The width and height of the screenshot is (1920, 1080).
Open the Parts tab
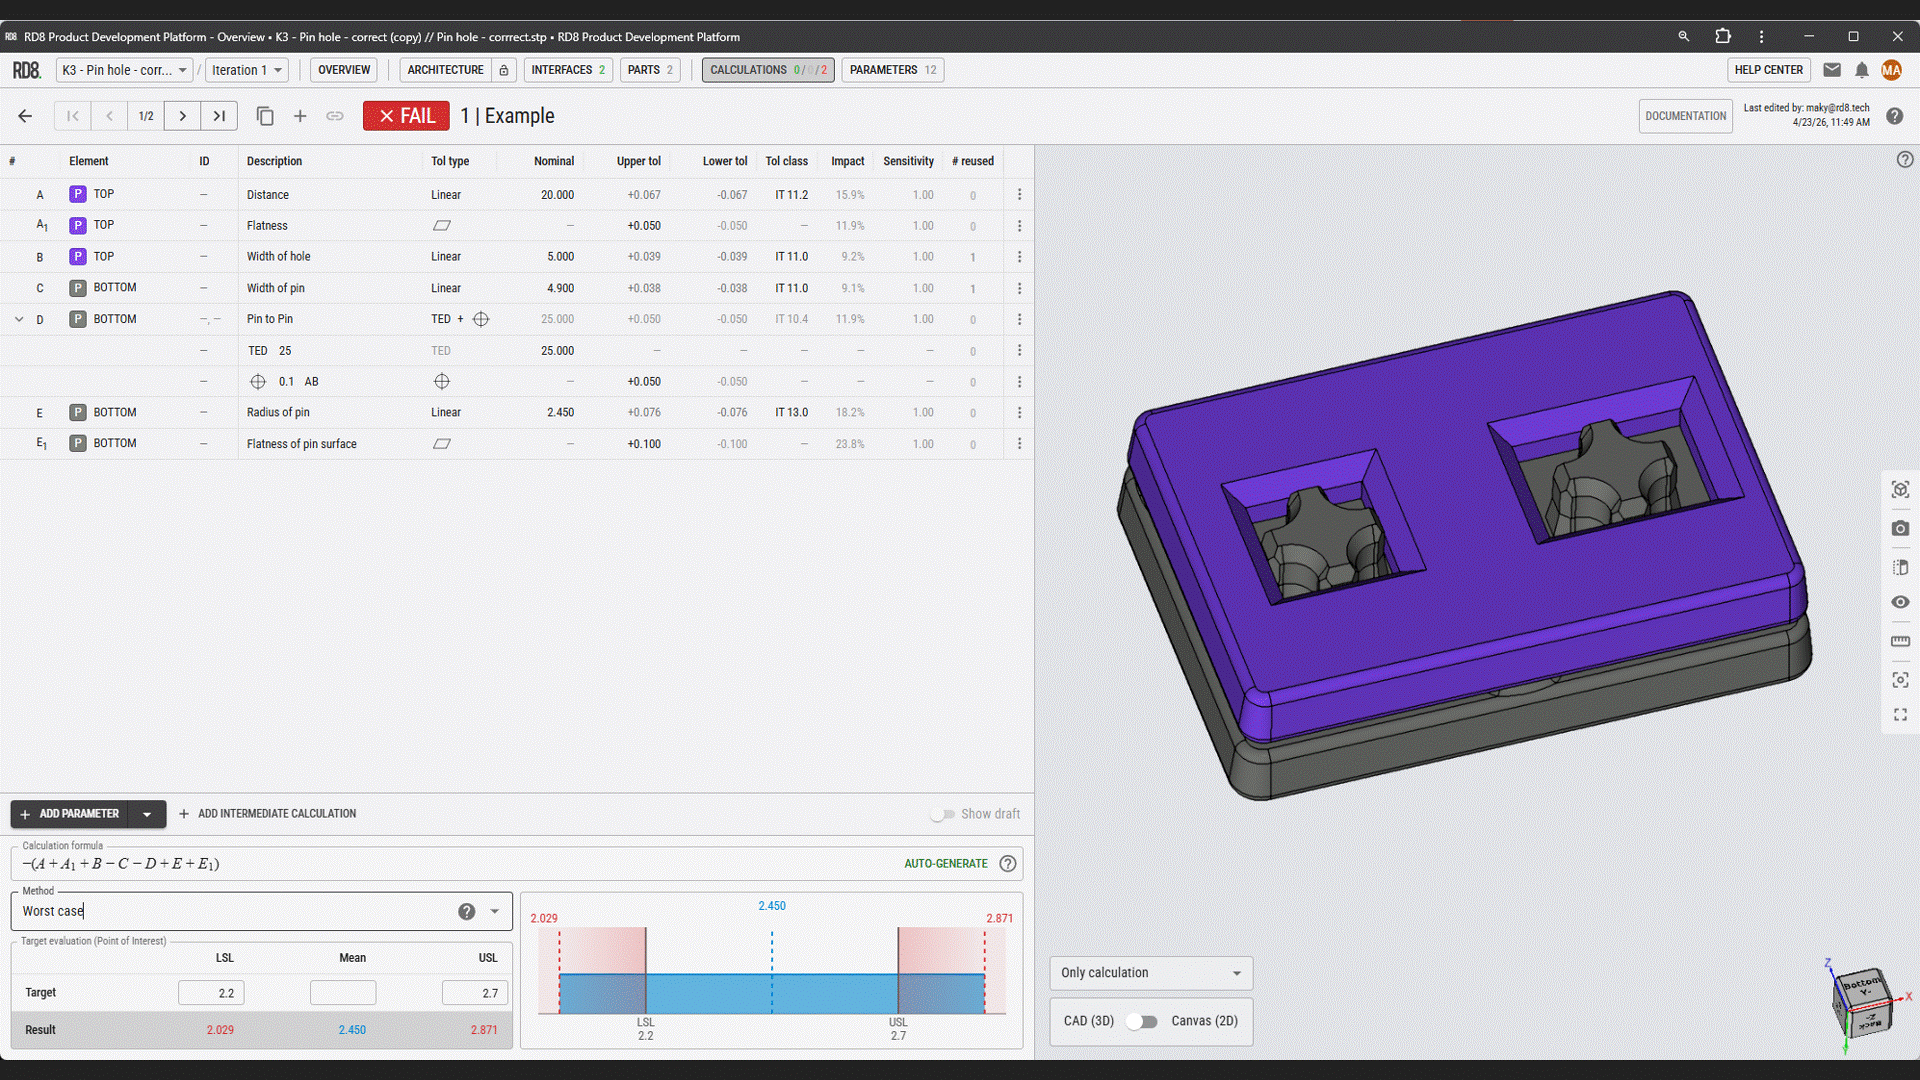pyautogui.click(x=650, y=70)
